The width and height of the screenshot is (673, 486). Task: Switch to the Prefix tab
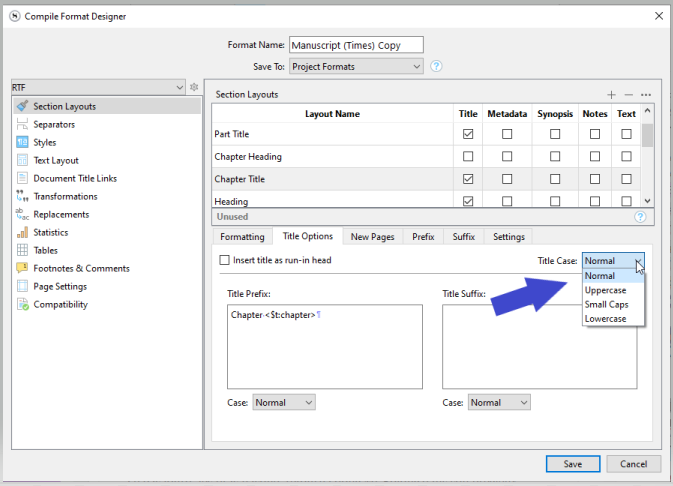[423, 237]
